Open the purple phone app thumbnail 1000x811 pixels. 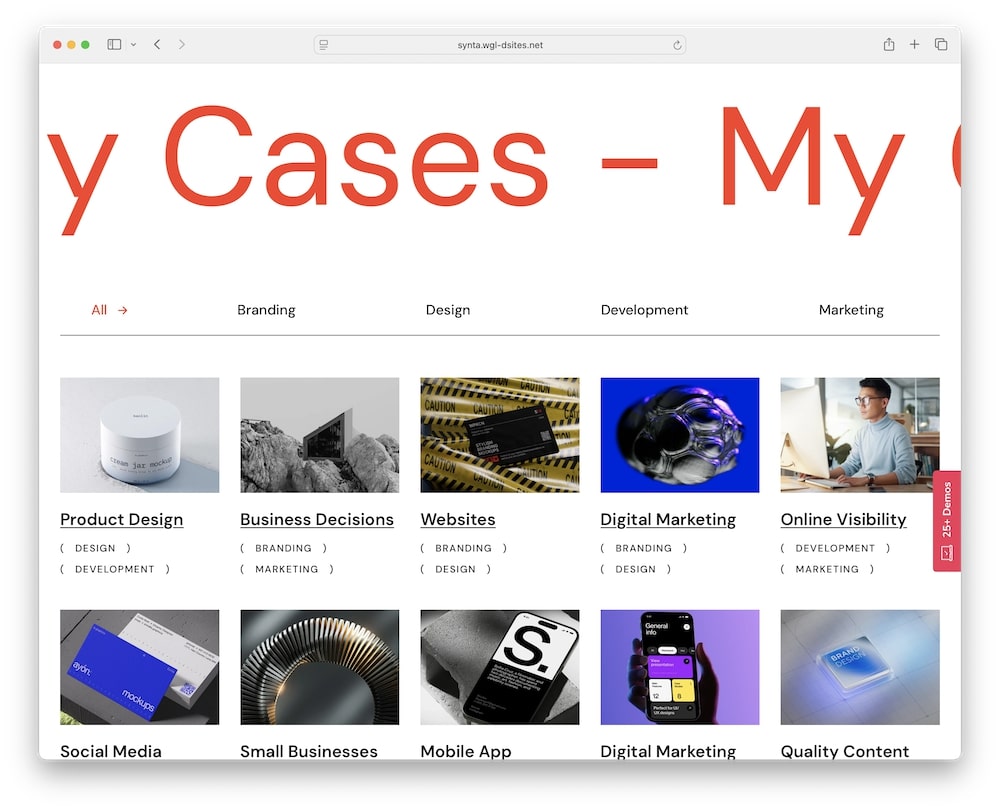680,667
